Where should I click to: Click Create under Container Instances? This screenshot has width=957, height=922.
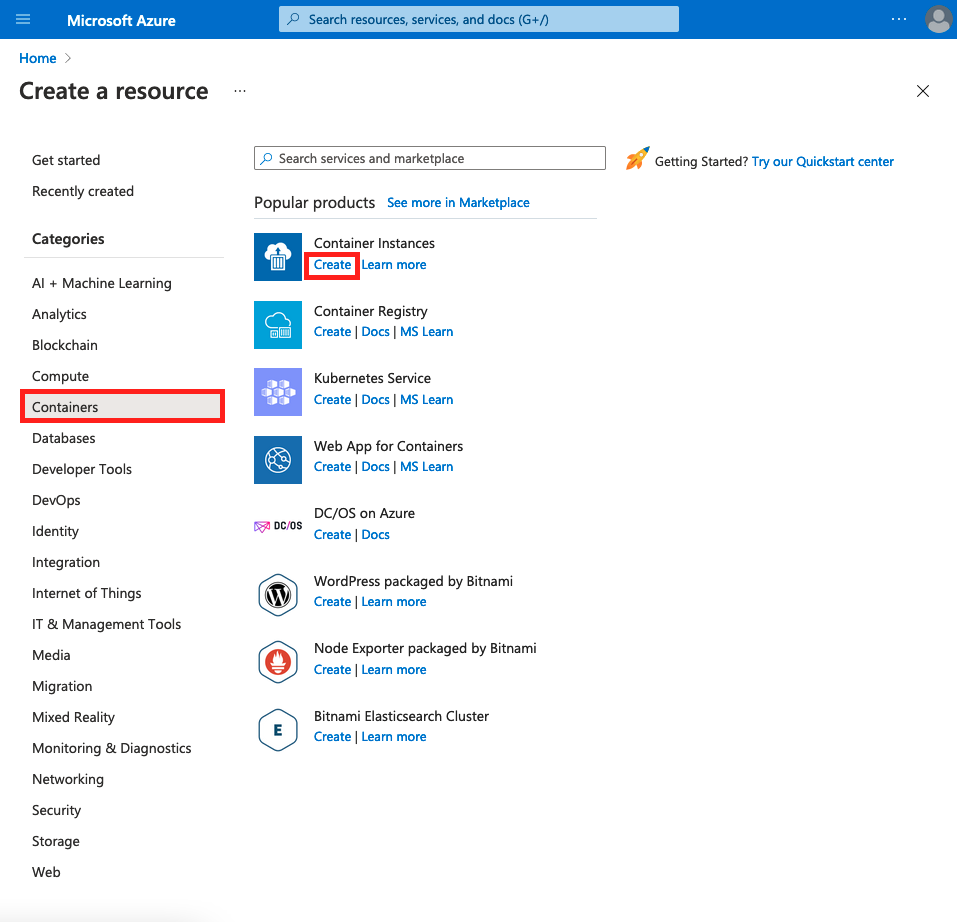tap(332, 265)
